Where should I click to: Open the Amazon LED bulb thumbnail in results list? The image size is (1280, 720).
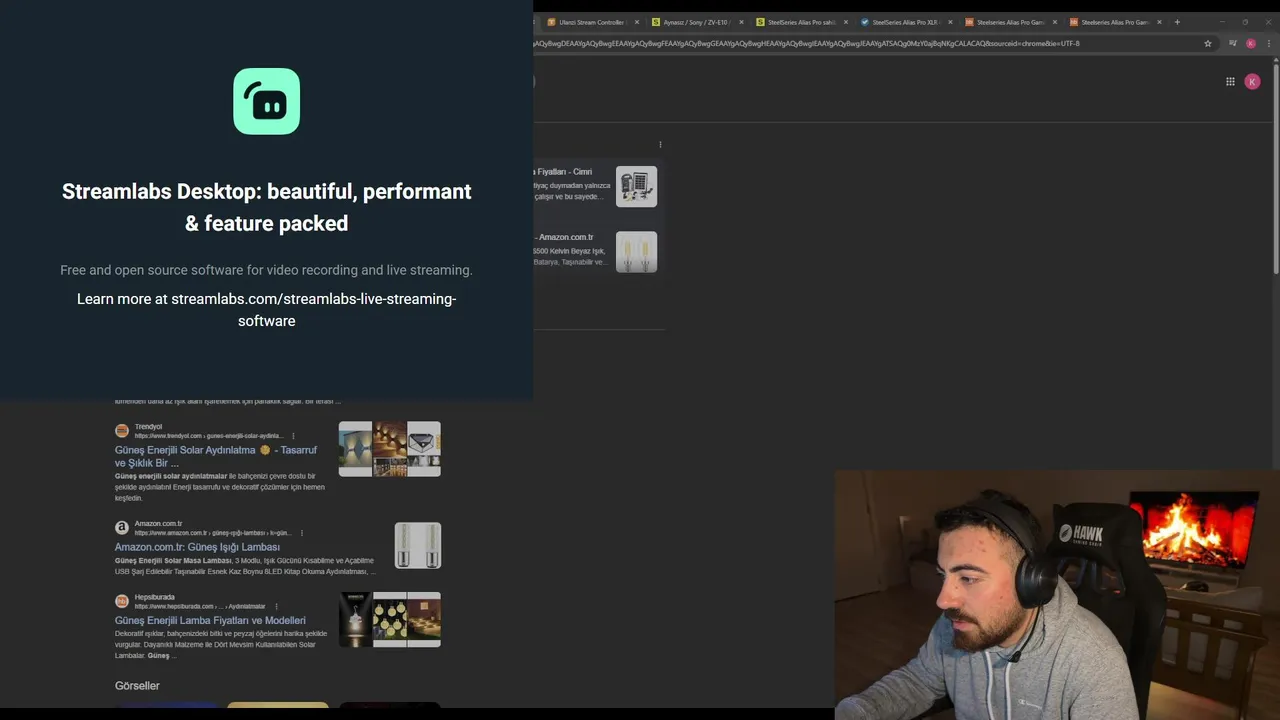point(417,545)
